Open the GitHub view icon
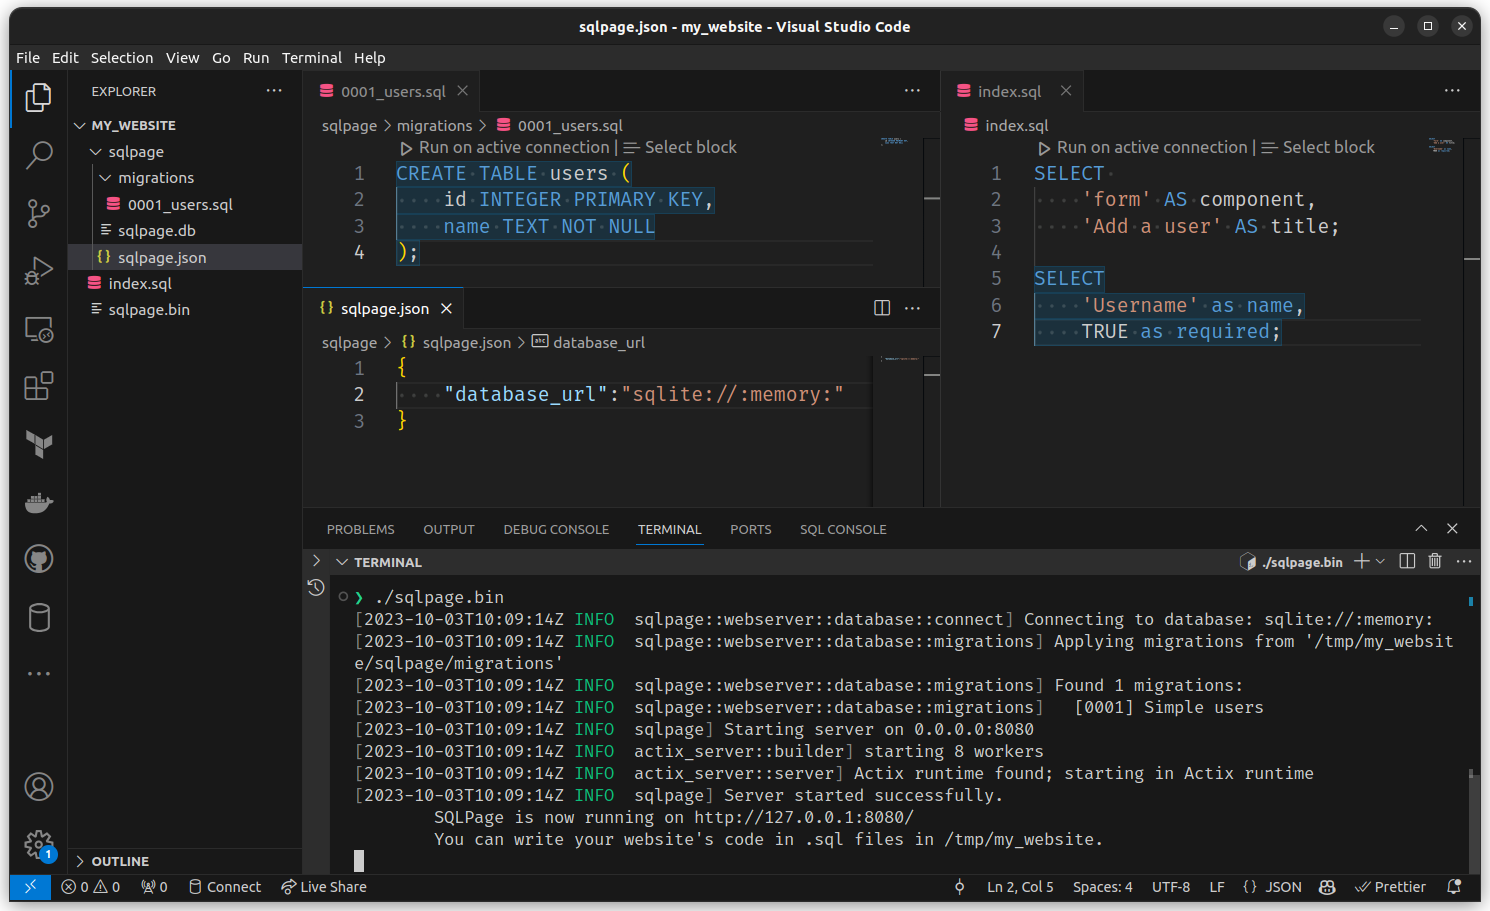The image size is (1490, 911). (38, 559)
